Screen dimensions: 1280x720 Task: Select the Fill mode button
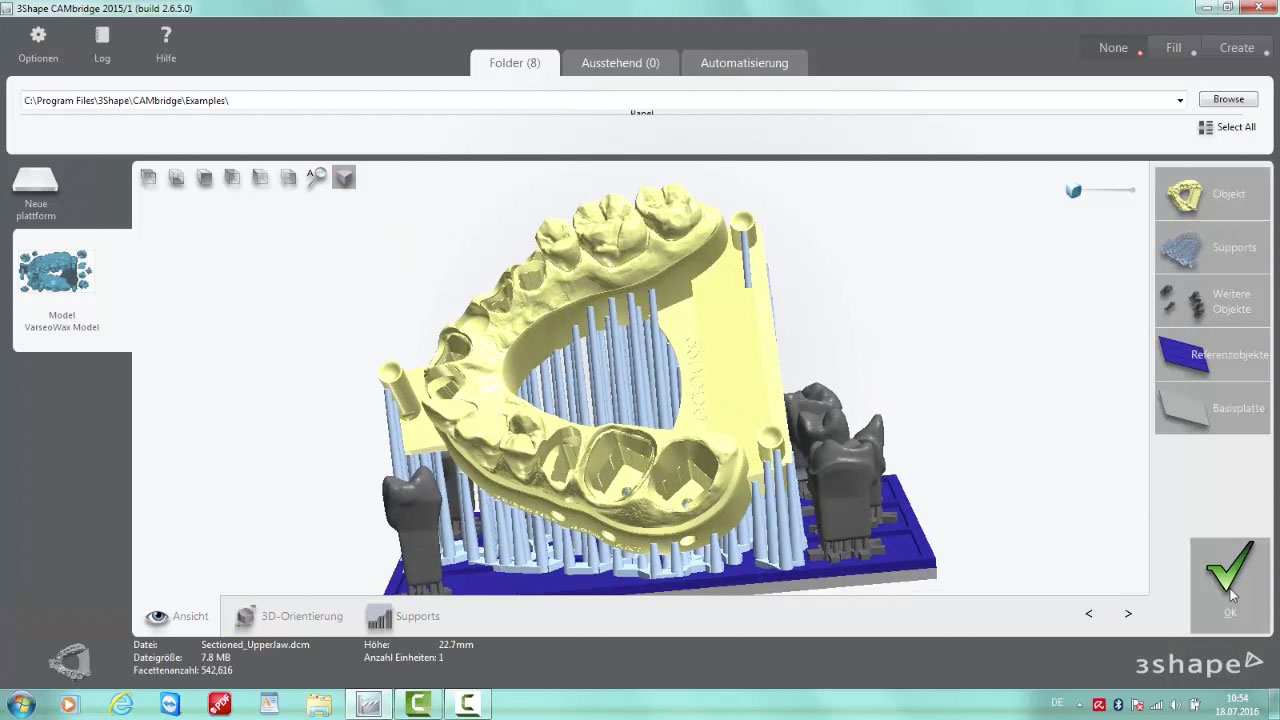tap(1173, 48)
